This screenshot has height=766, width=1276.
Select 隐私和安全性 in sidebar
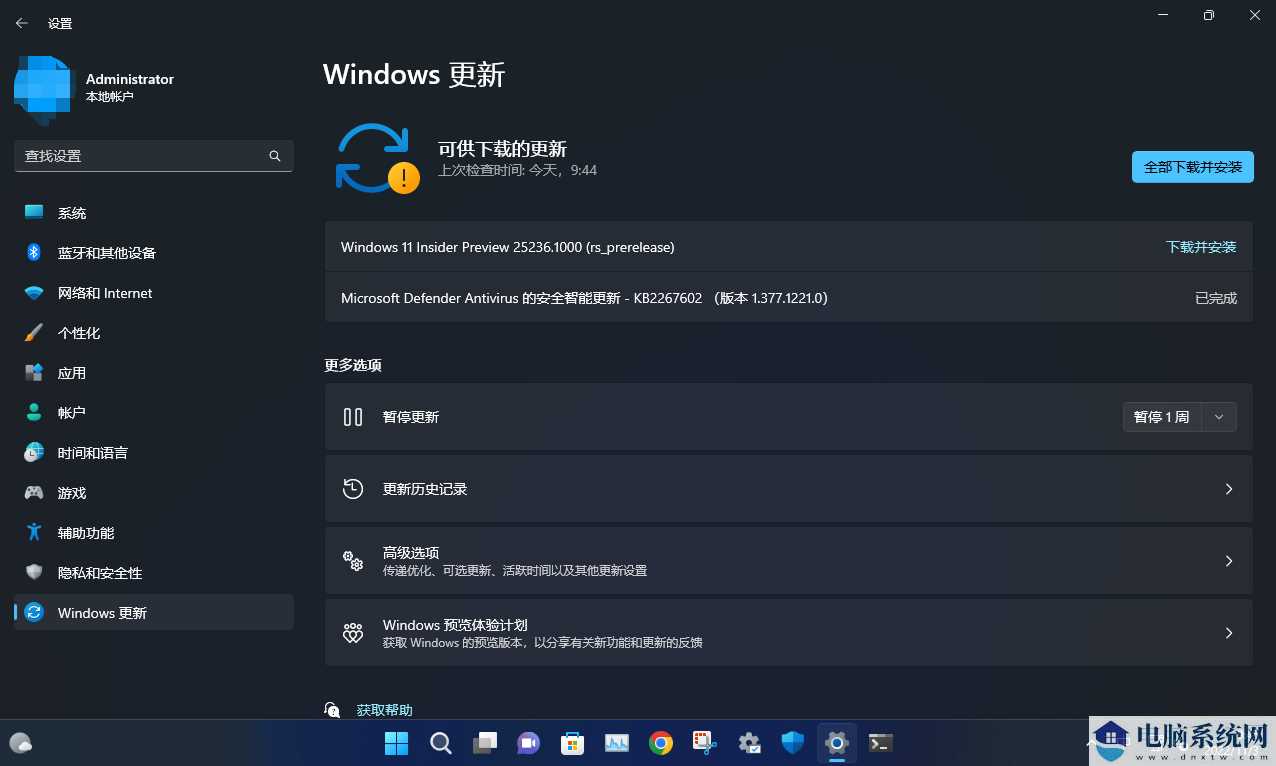click(101, 573)
